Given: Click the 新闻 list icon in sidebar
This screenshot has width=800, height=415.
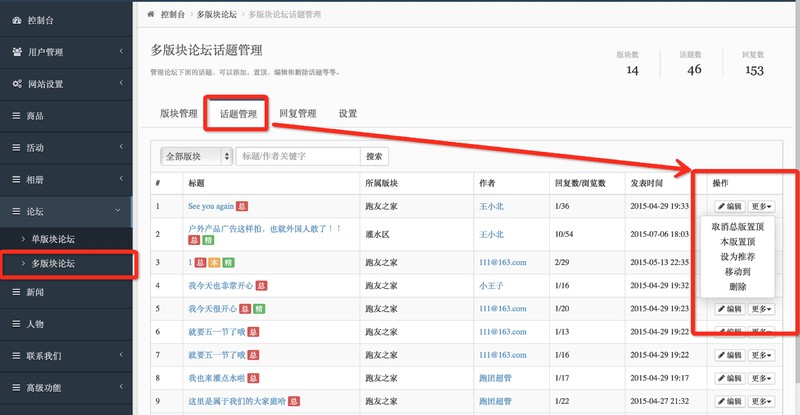Looking at the screenshot, I should point(16,291).
